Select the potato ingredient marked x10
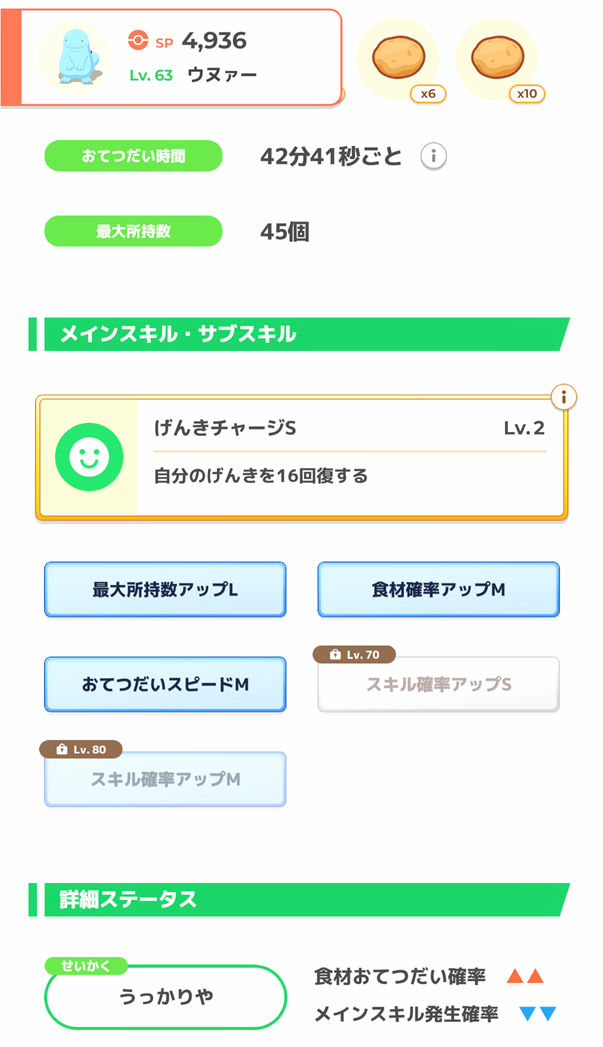The height and width of the screenshot is (1047, 603). [x=497, y=58]
